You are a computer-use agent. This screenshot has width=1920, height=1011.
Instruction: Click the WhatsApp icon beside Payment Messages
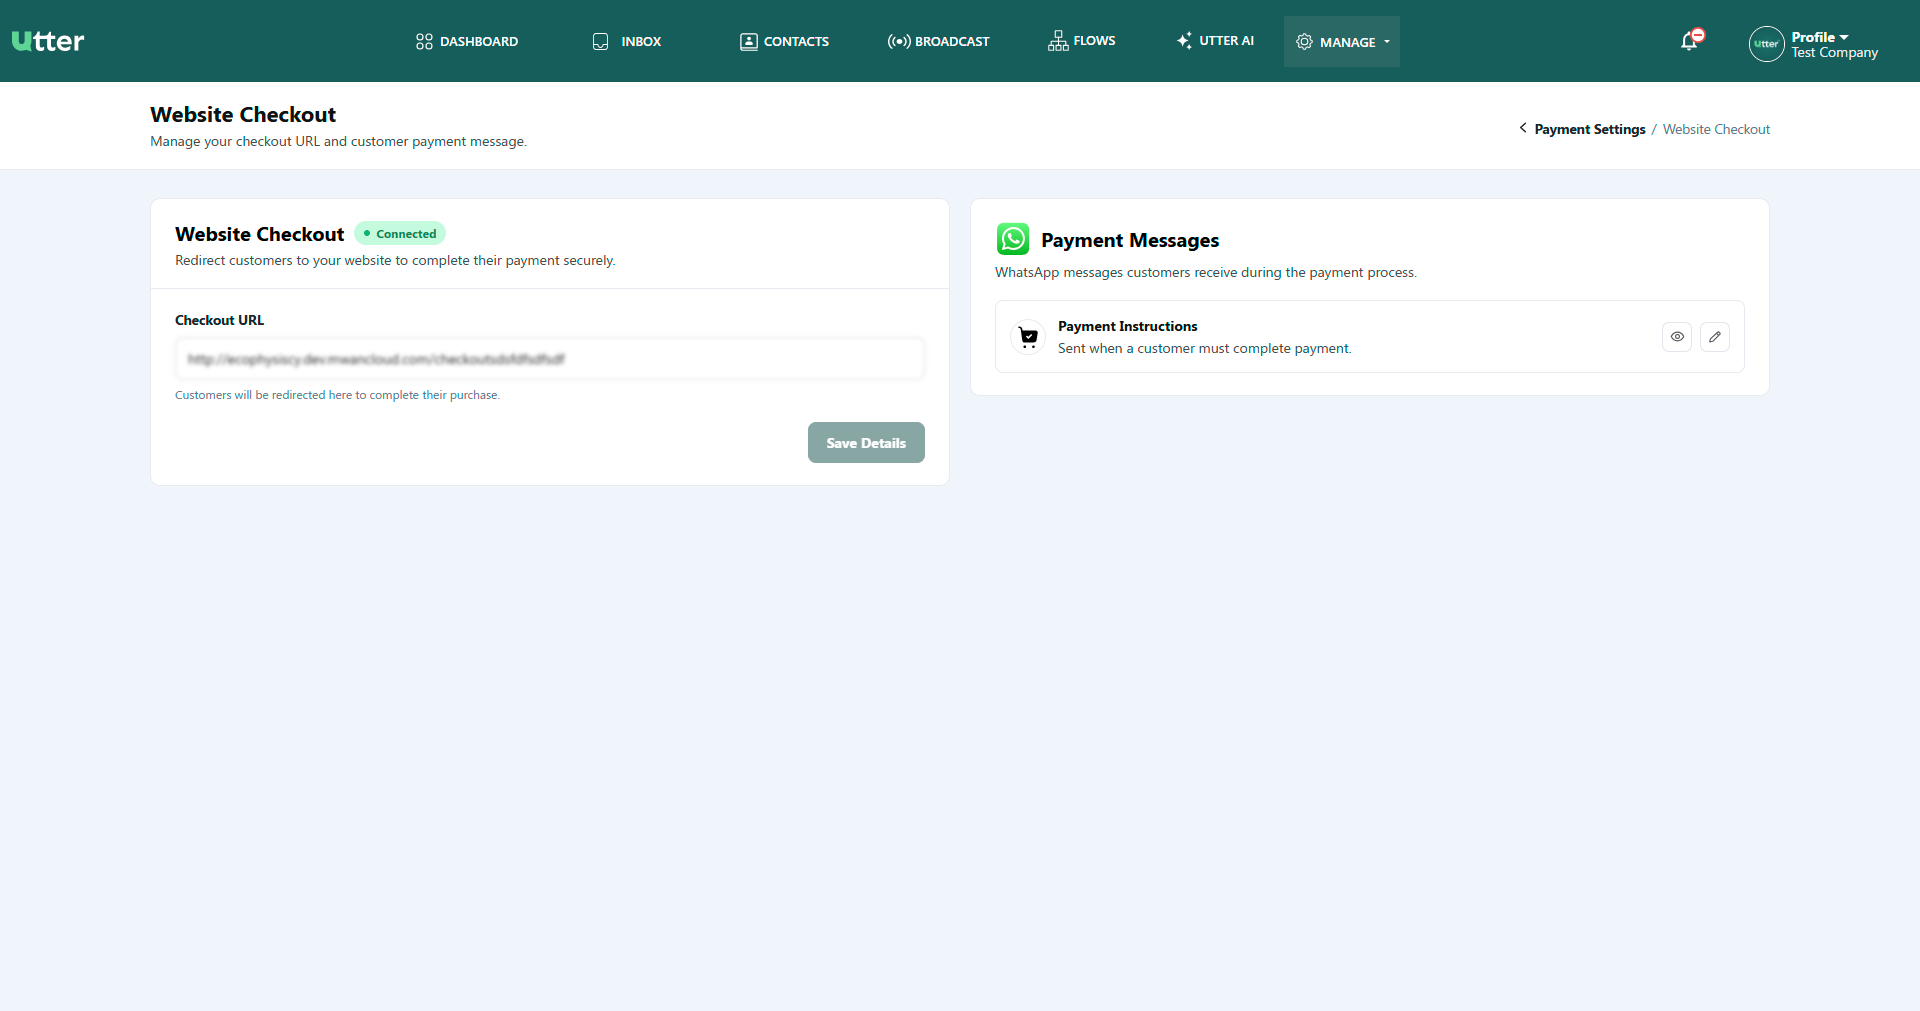coord(1013,239)
